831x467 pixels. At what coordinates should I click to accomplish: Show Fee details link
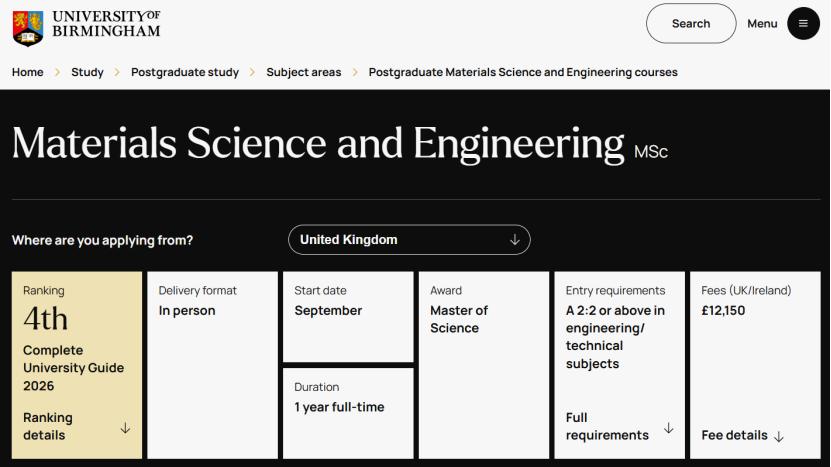point(735,436)
